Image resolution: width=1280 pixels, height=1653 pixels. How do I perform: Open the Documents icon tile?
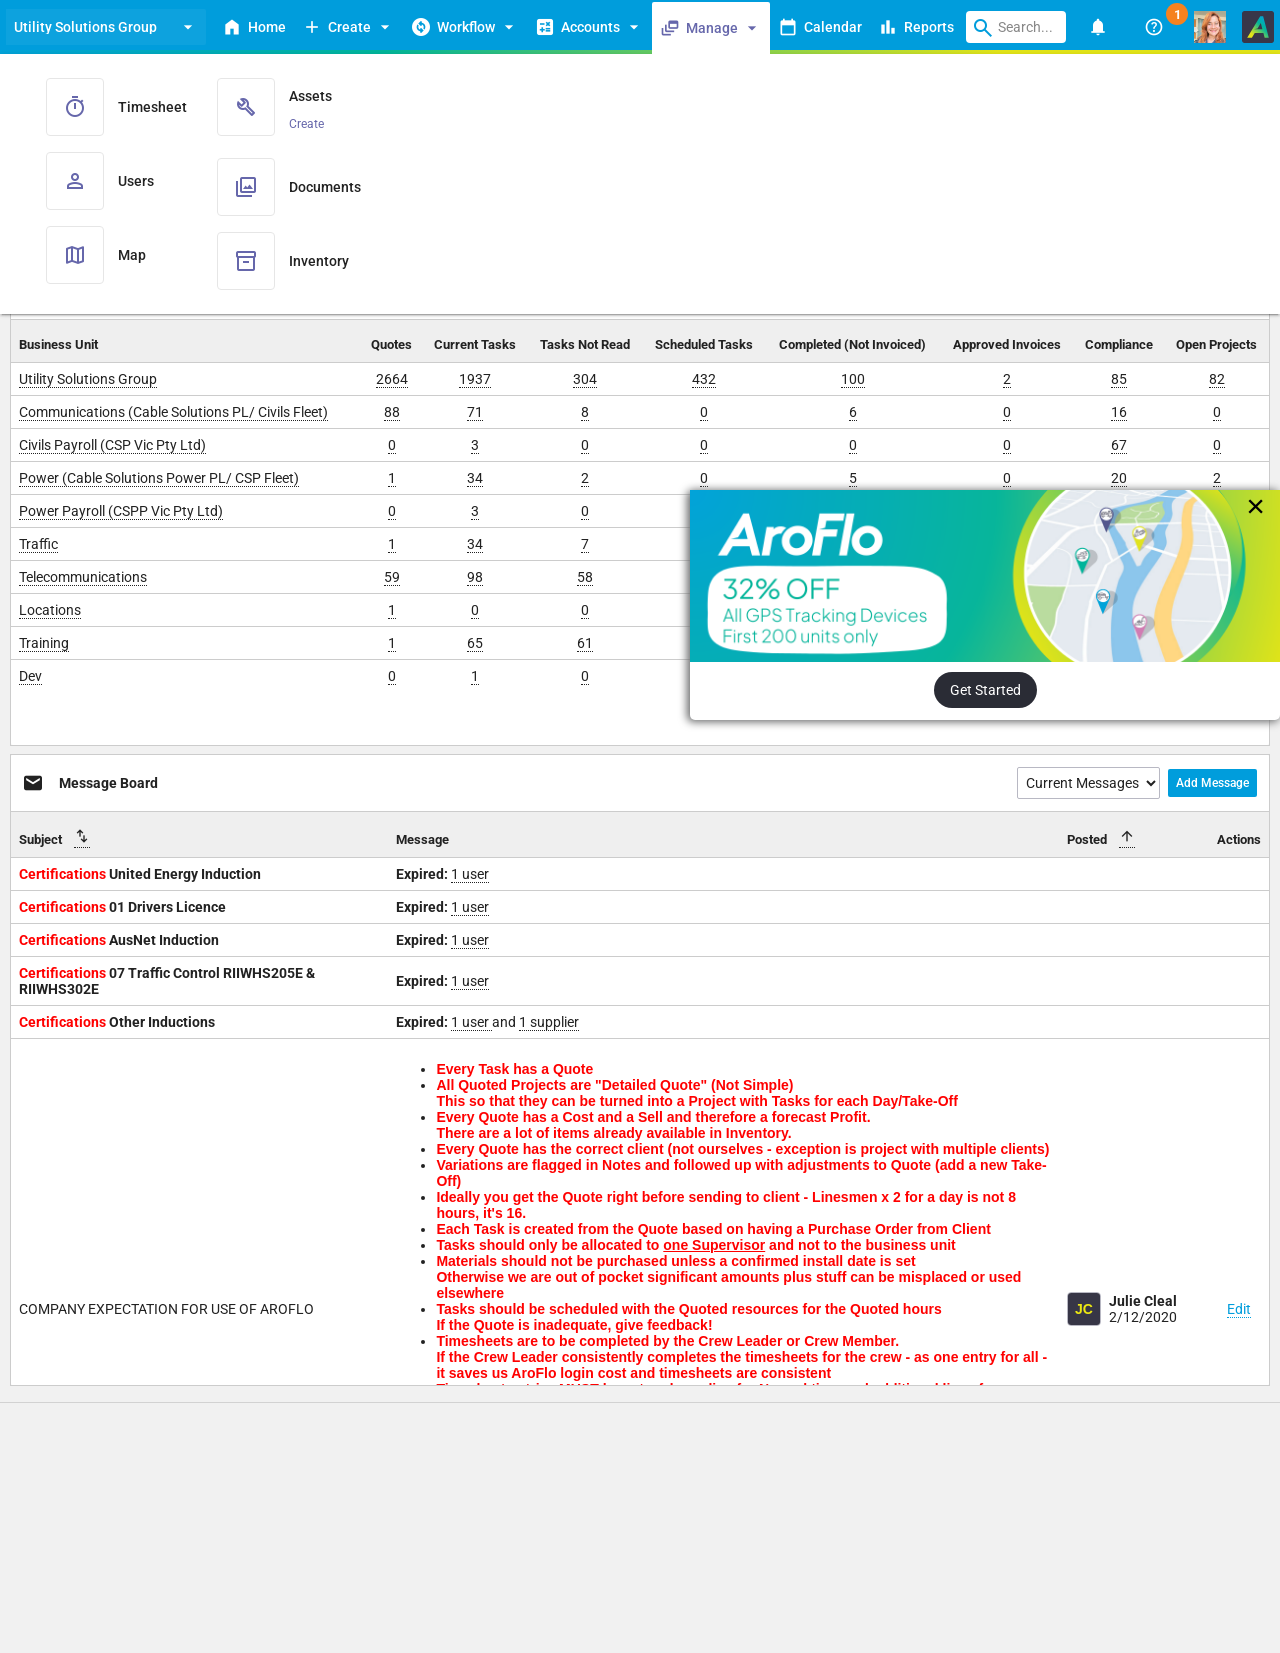246,187
